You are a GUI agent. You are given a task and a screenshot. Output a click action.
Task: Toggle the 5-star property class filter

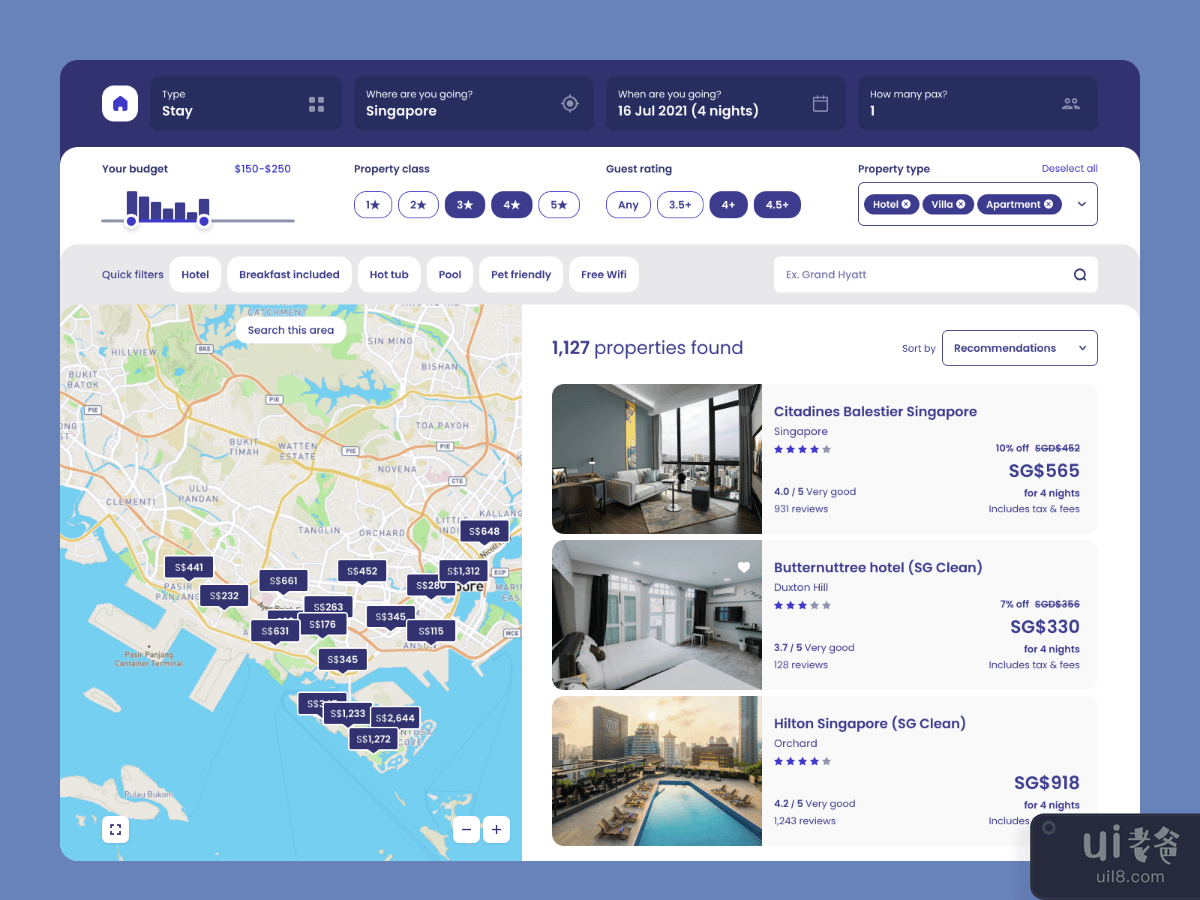pos(558,205)
